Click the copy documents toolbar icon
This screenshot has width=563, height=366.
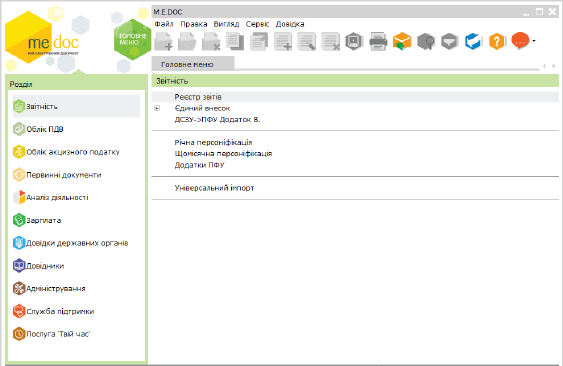click(235, 41)
